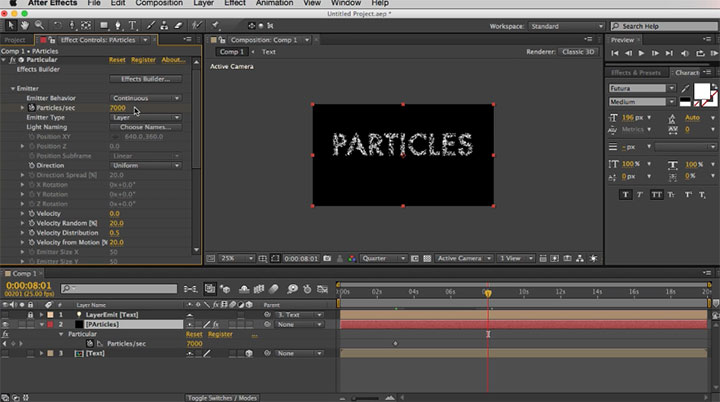This screenshot has width=720, height=402.
Task: Expand the Velocity Random property
Action: pos(22,223)
